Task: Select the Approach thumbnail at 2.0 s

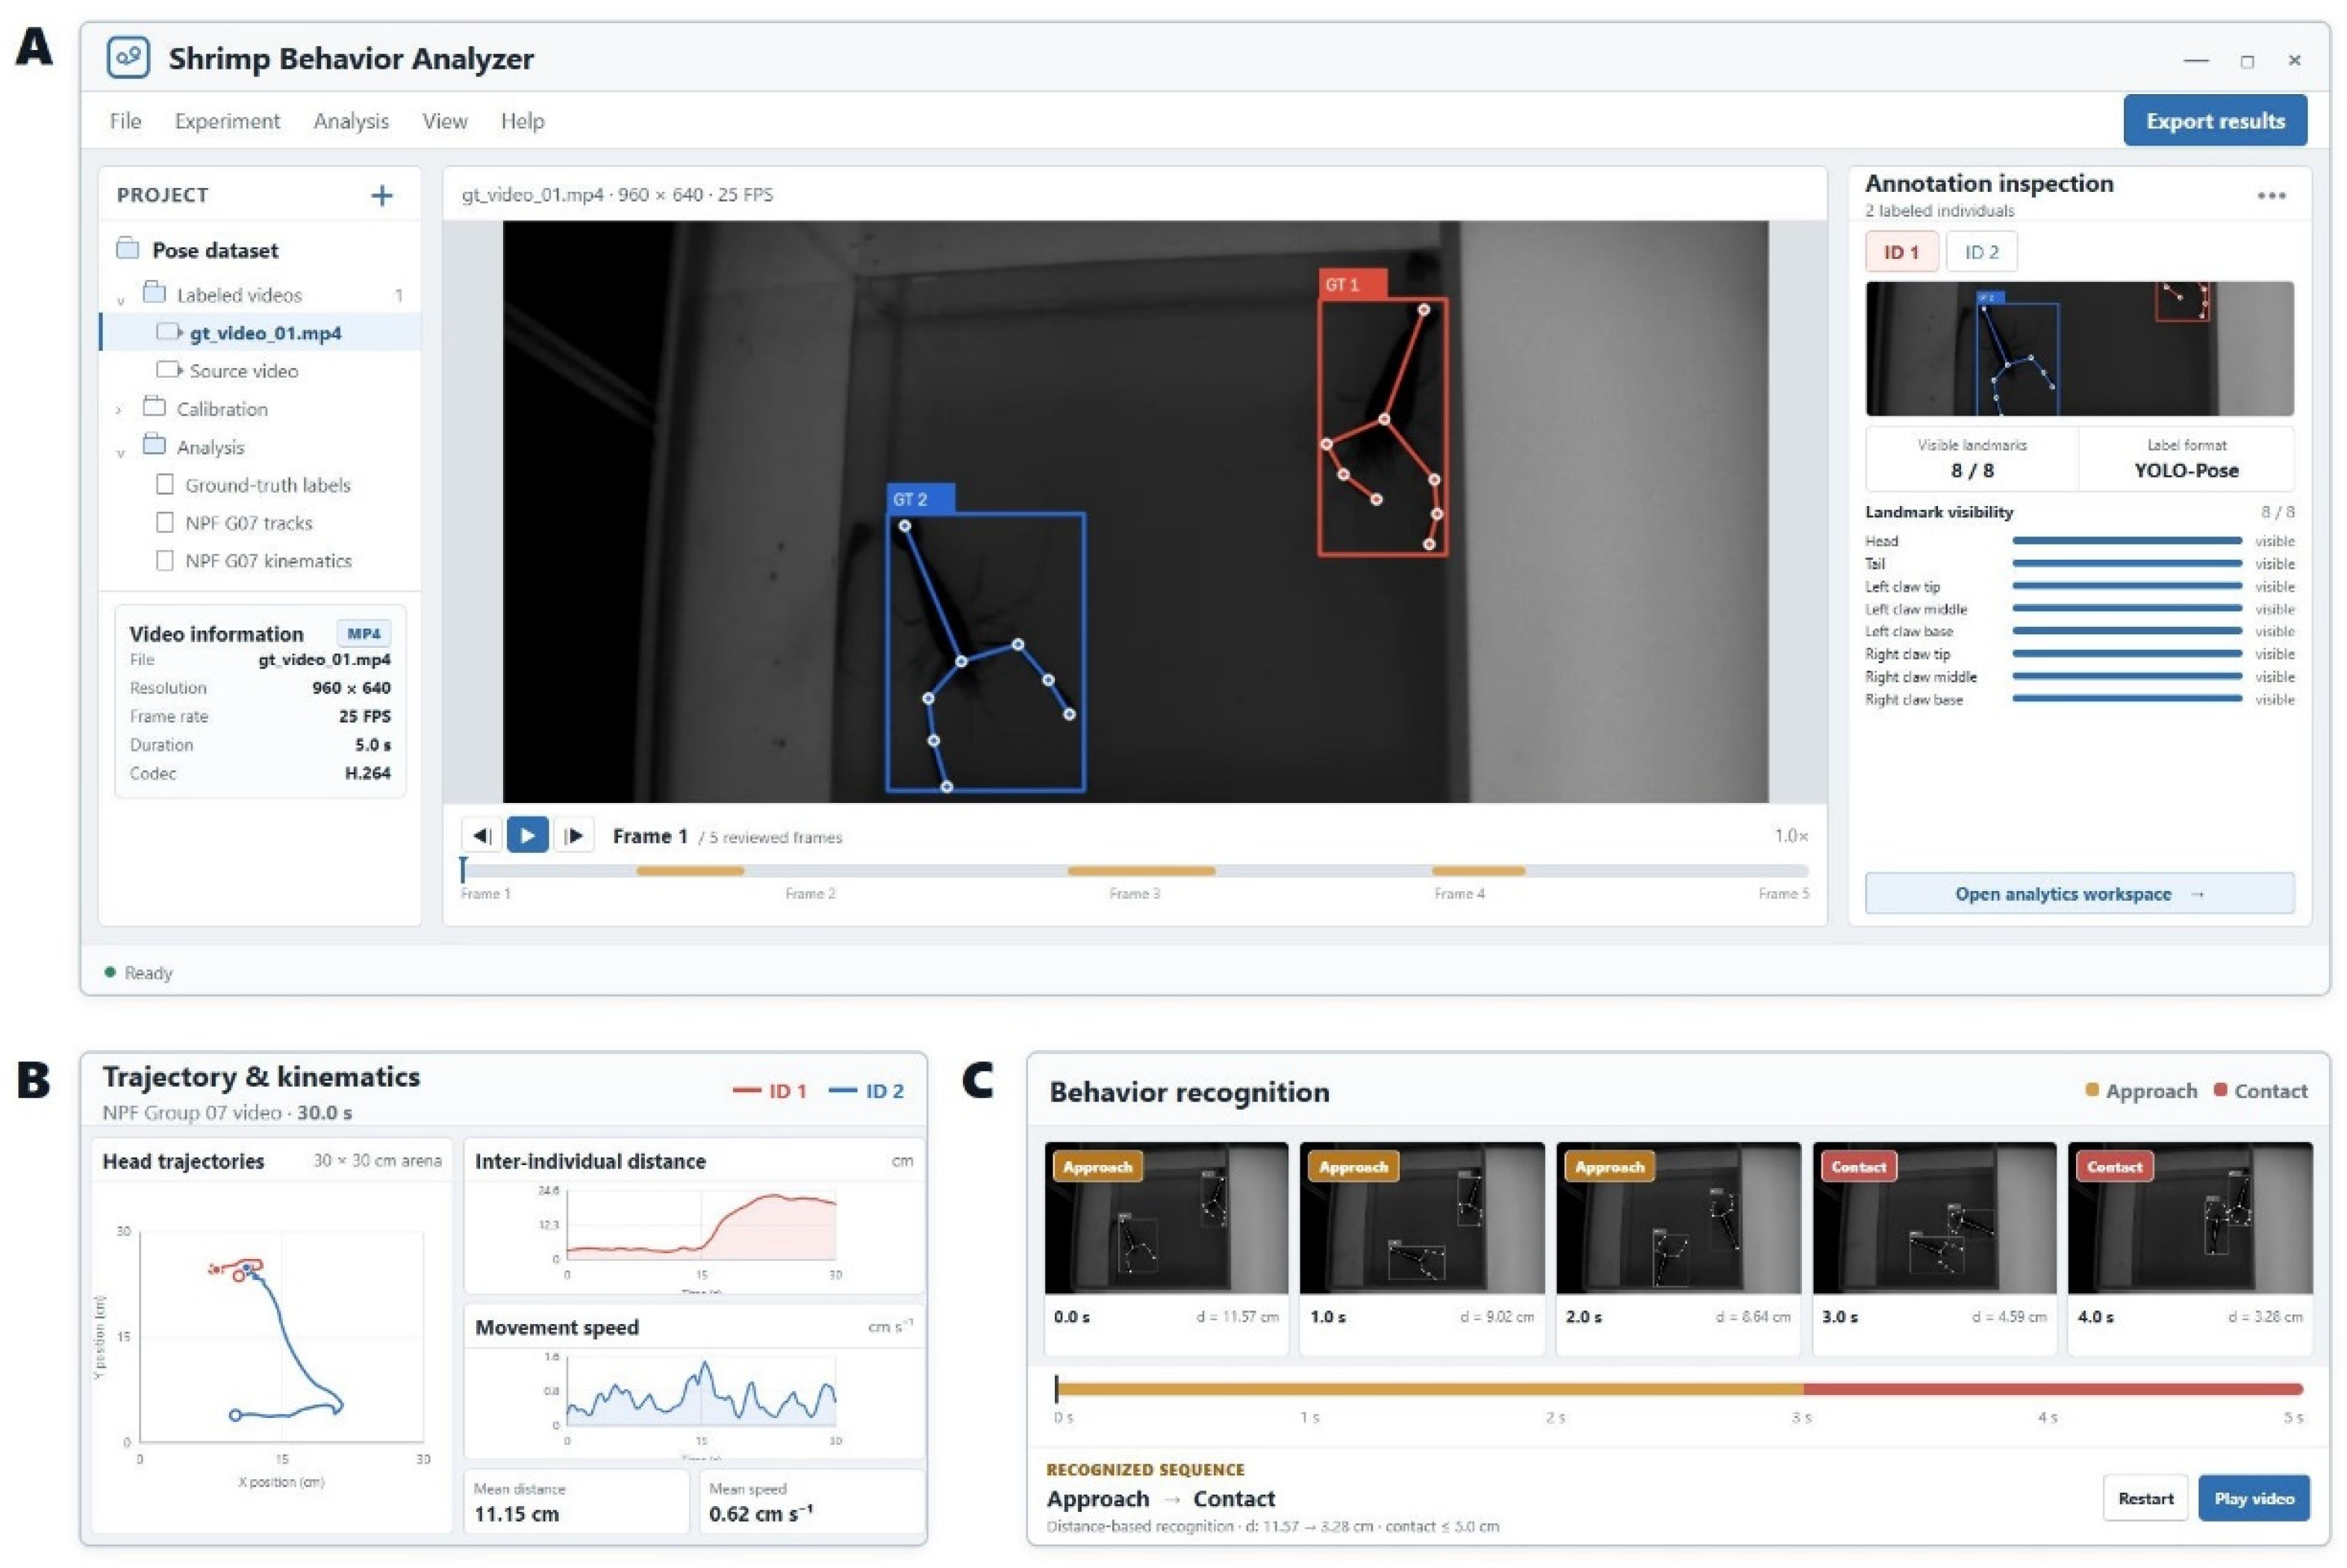Action: click(1678, 1218)
